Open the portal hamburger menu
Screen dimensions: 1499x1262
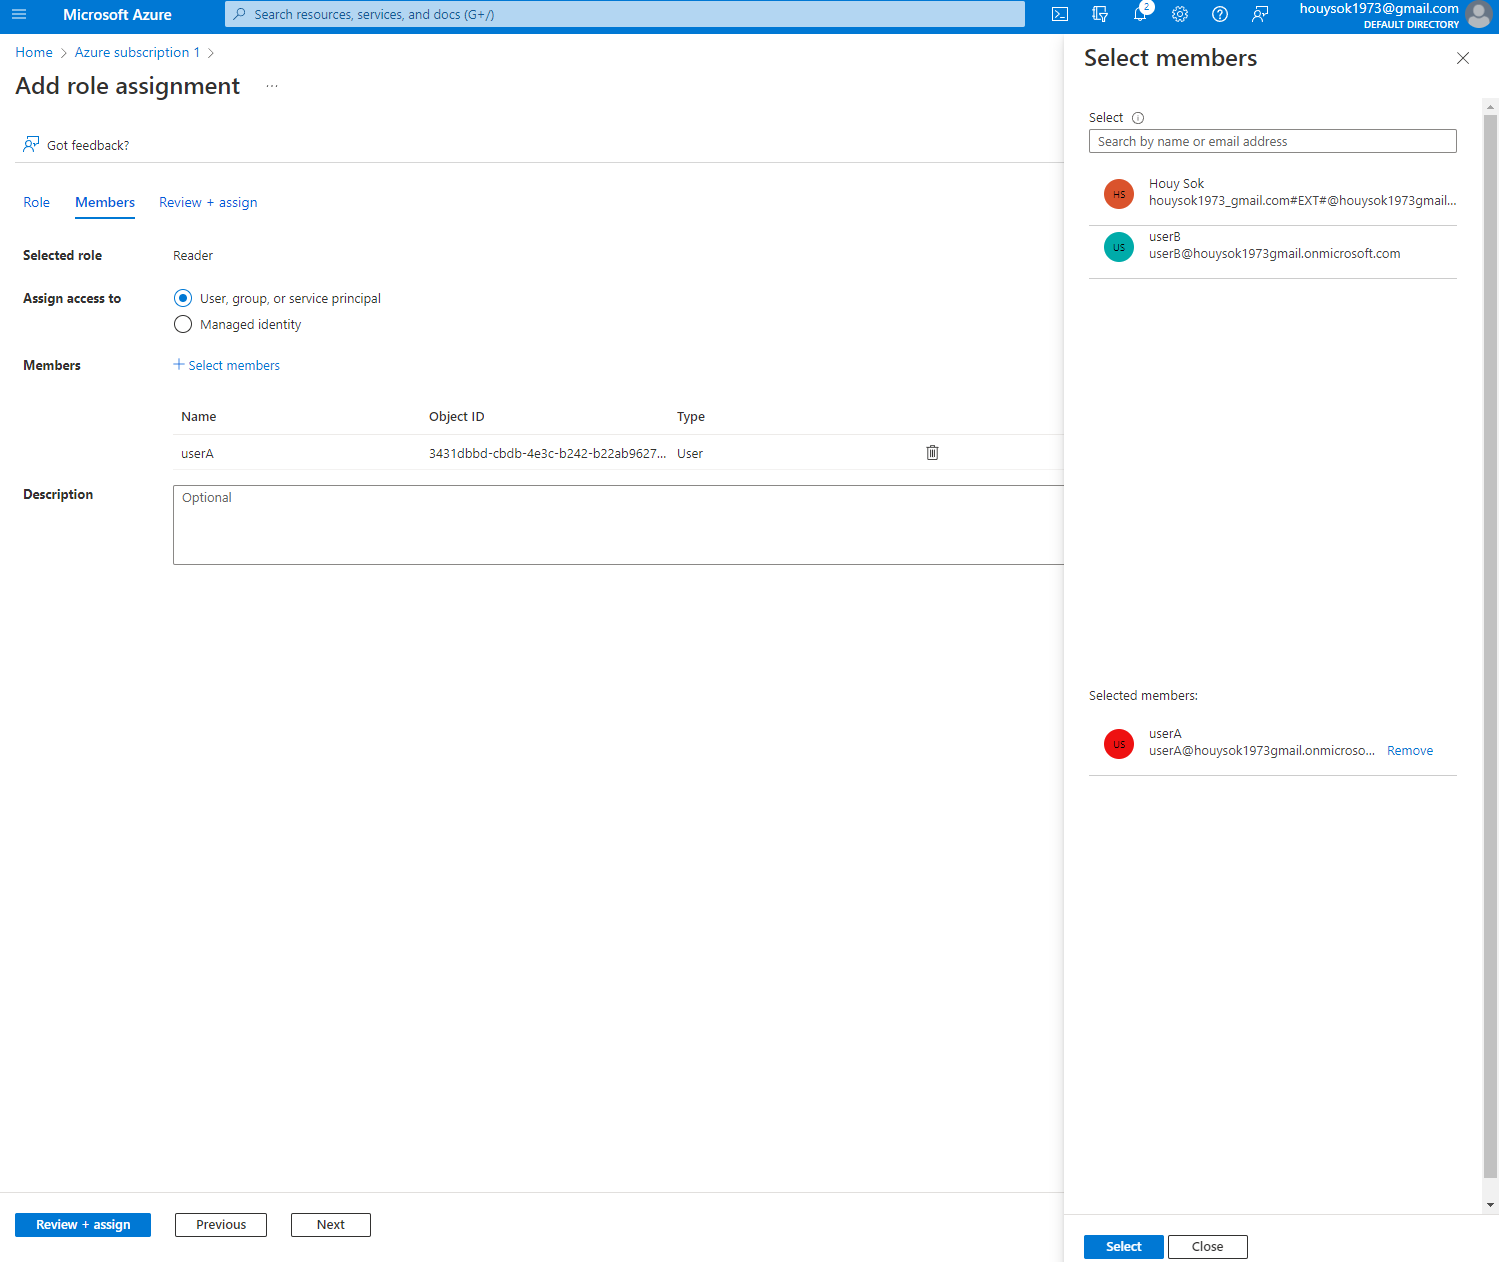(19, 14)
